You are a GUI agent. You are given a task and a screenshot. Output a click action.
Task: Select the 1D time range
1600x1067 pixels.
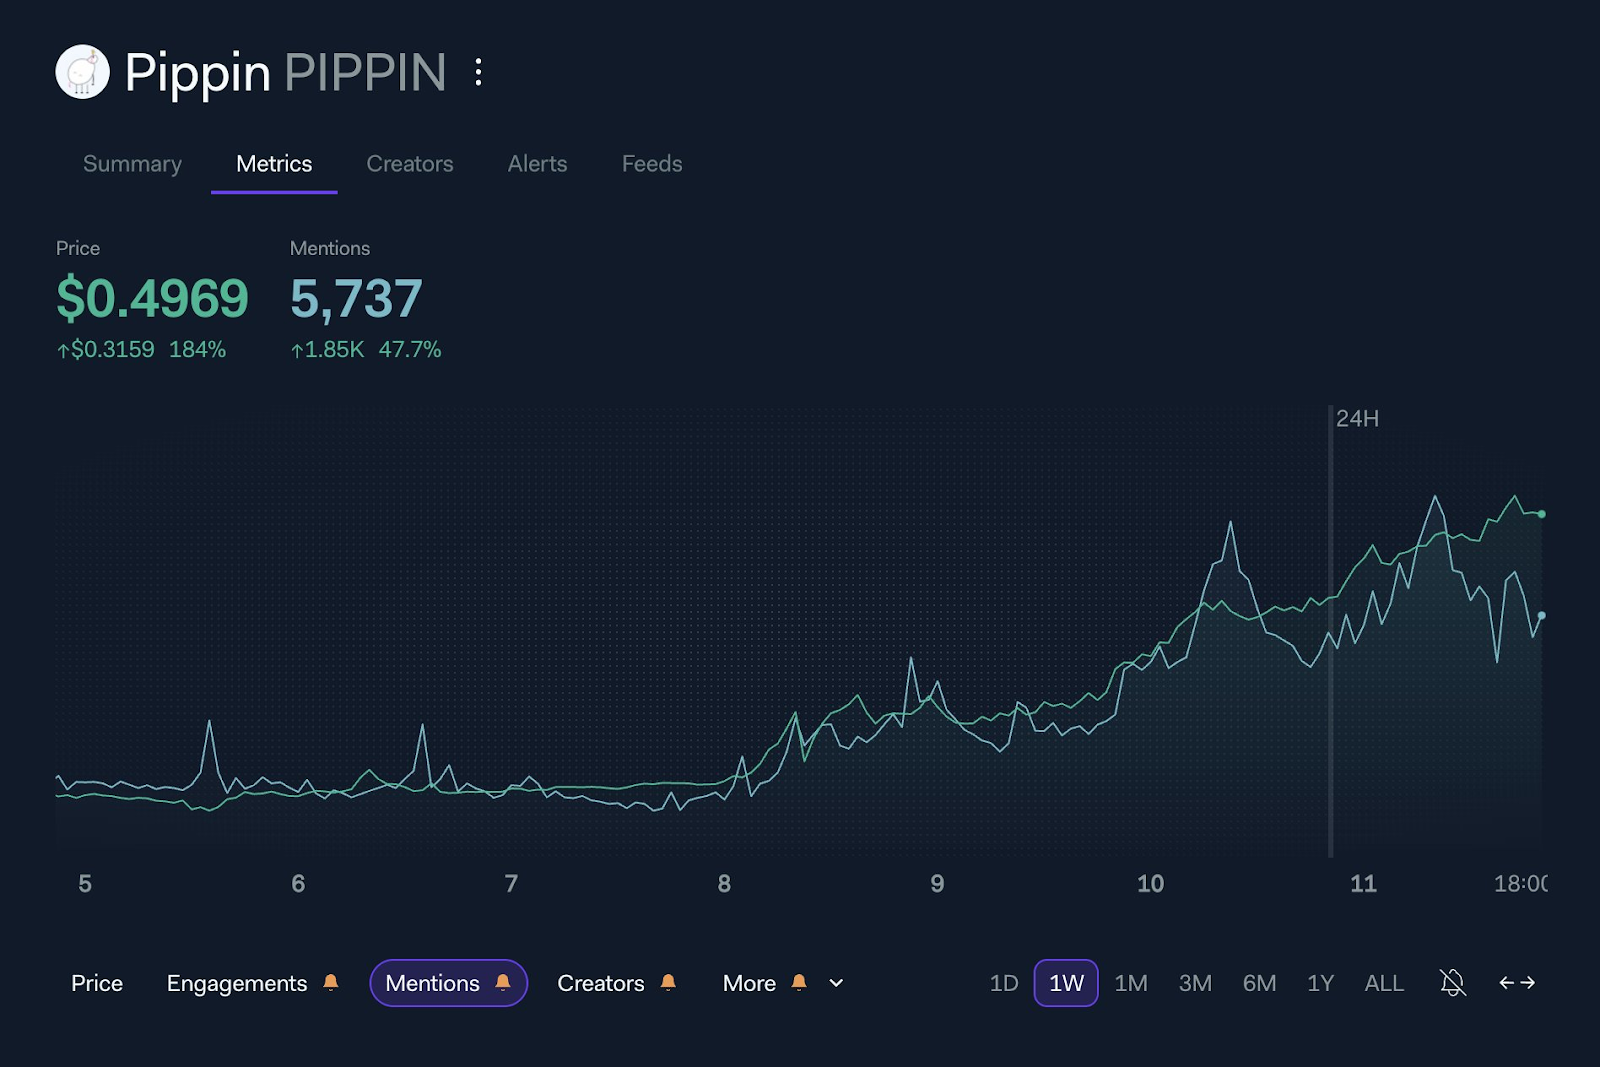tap(1004, 983)
